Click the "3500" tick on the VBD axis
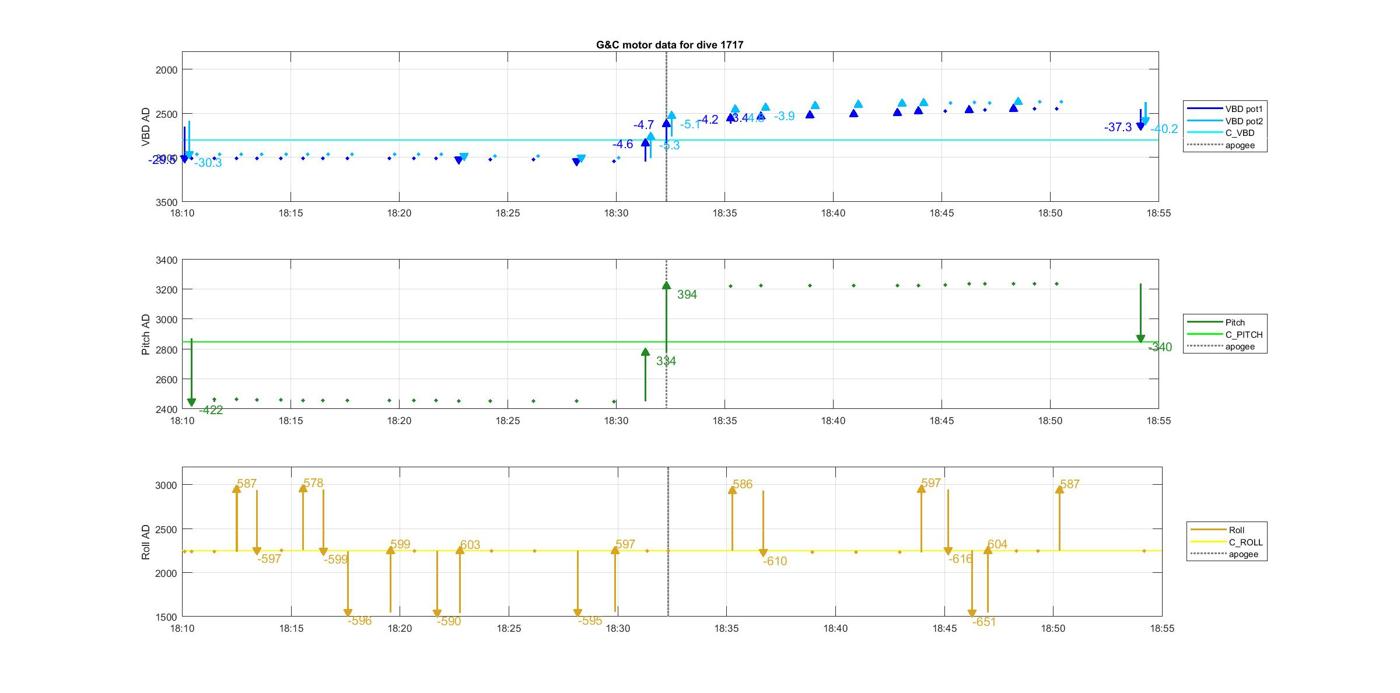Image resolution: width=1400 pixels, height=693 pixels. (165, 202)
